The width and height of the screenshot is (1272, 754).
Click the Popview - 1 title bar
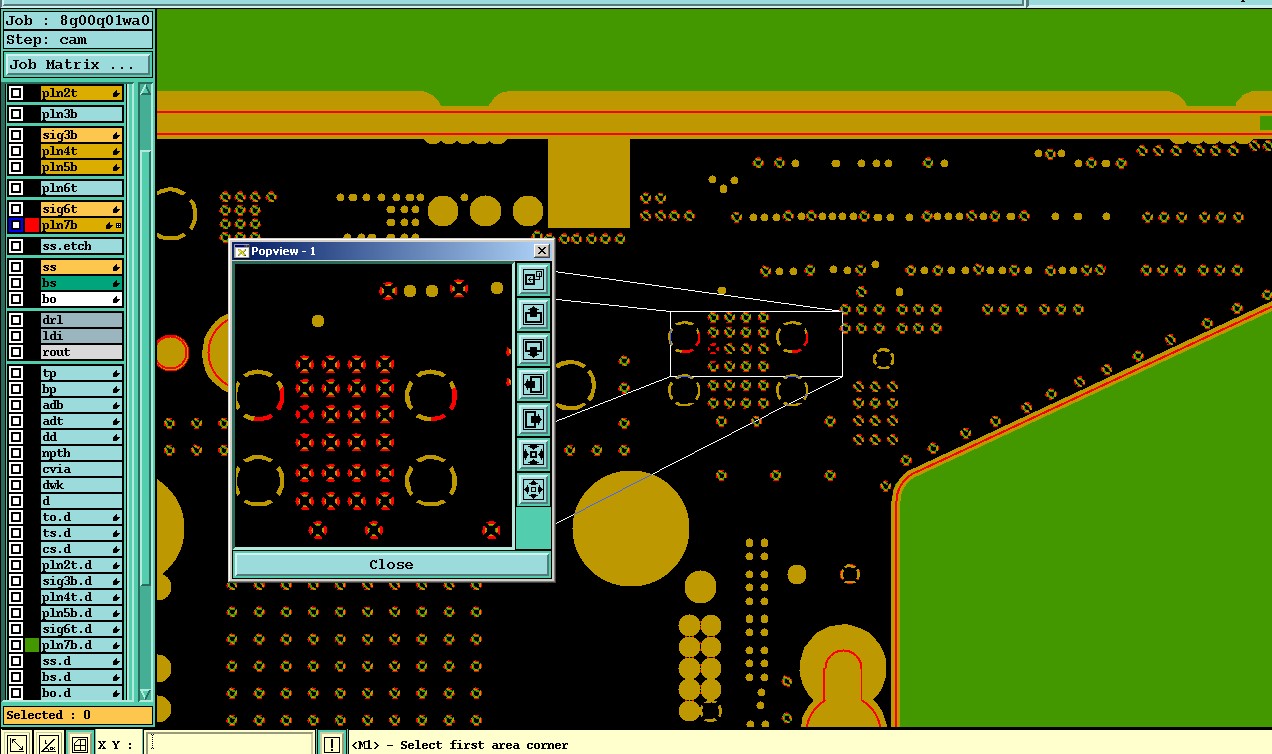[x=391, y=251]
